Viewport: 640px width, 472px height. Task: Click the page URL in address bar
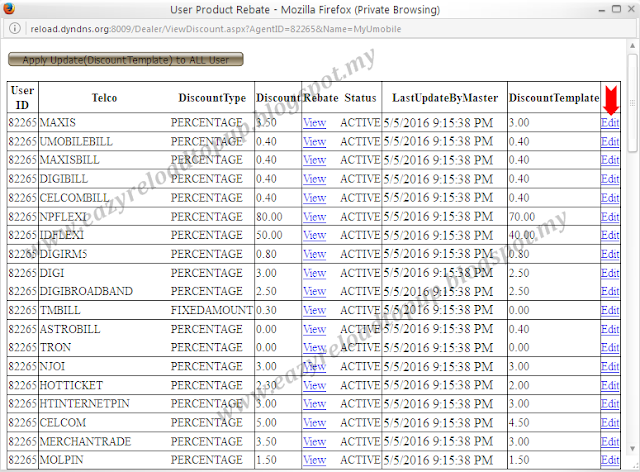[216, 29]
